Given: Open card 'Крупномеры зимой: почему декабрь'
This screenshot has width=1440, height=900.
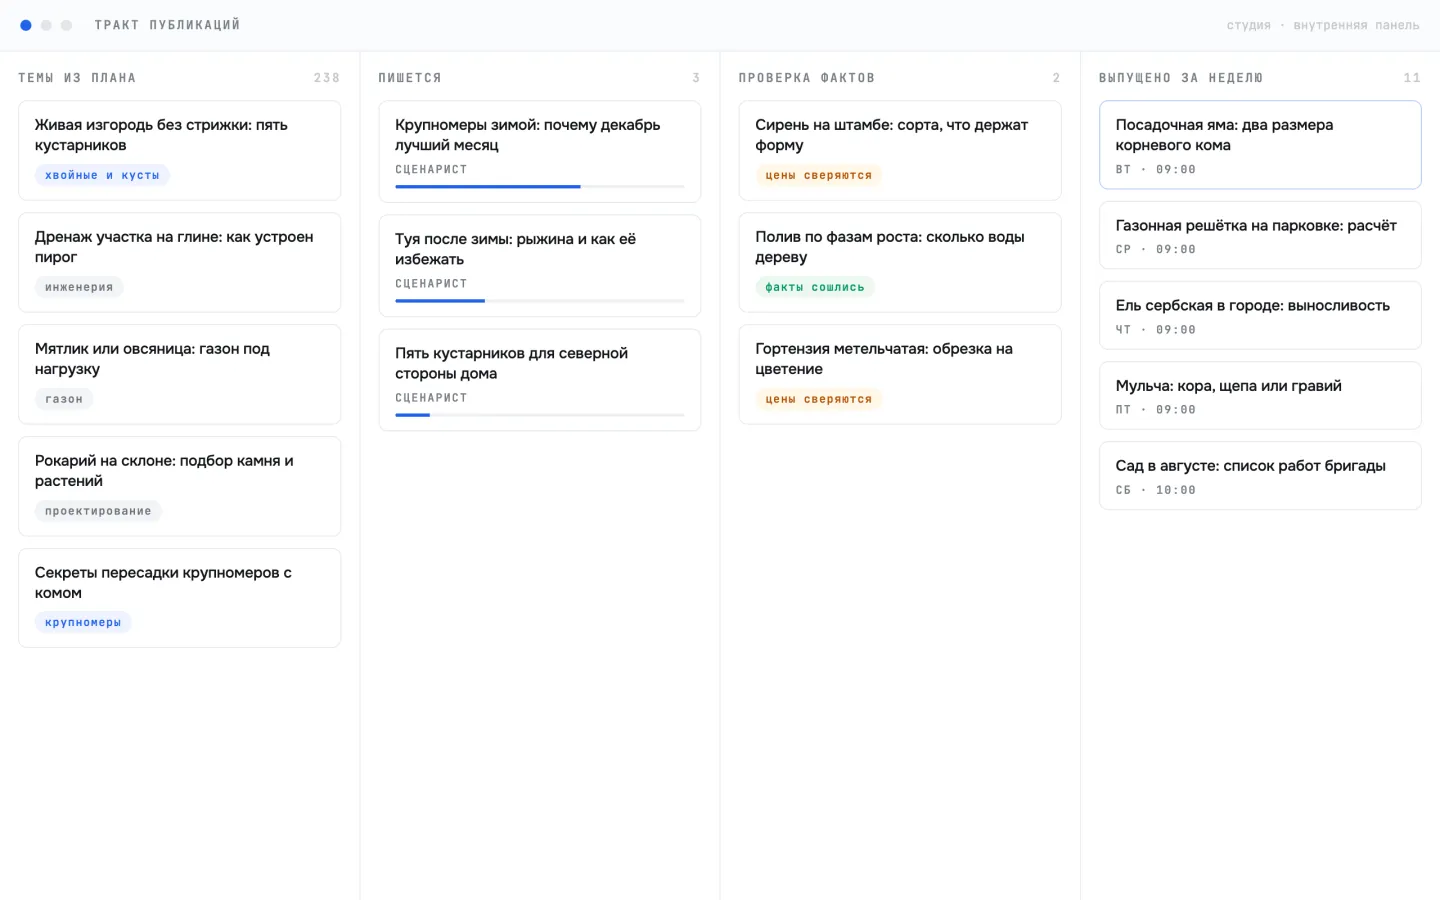Looking at the screenshot, I should click(540, 151).
